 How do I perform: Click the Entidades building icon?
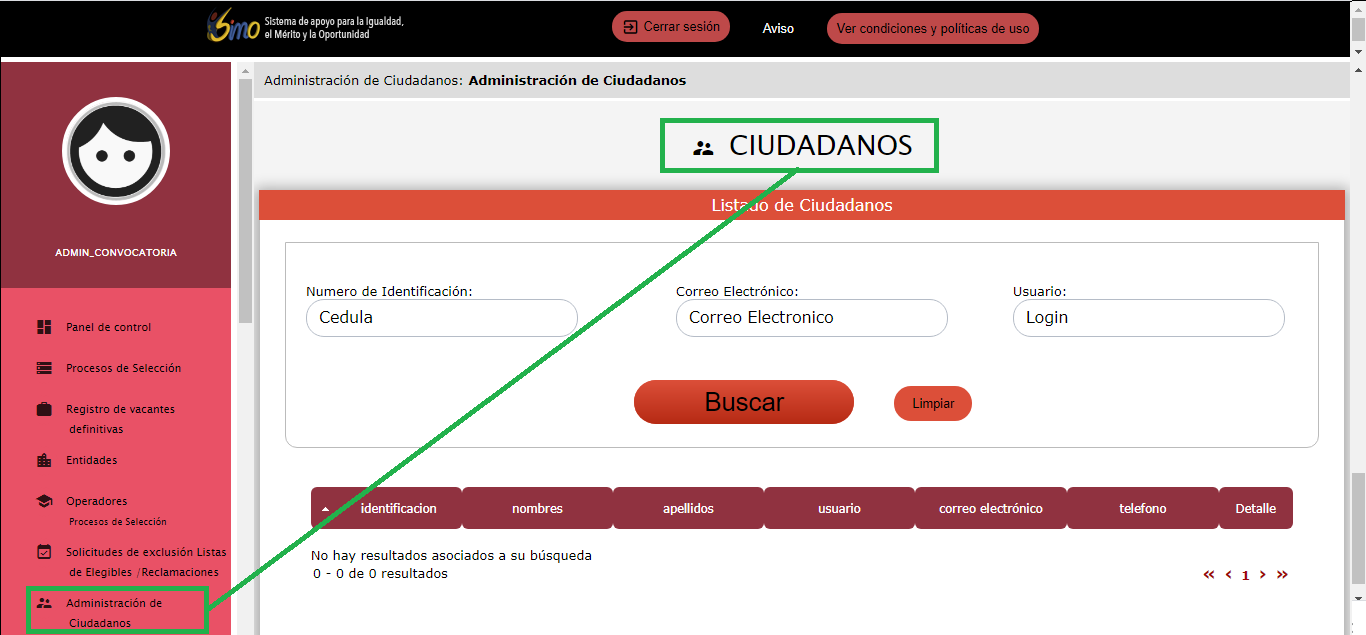[x=44, y=460]
